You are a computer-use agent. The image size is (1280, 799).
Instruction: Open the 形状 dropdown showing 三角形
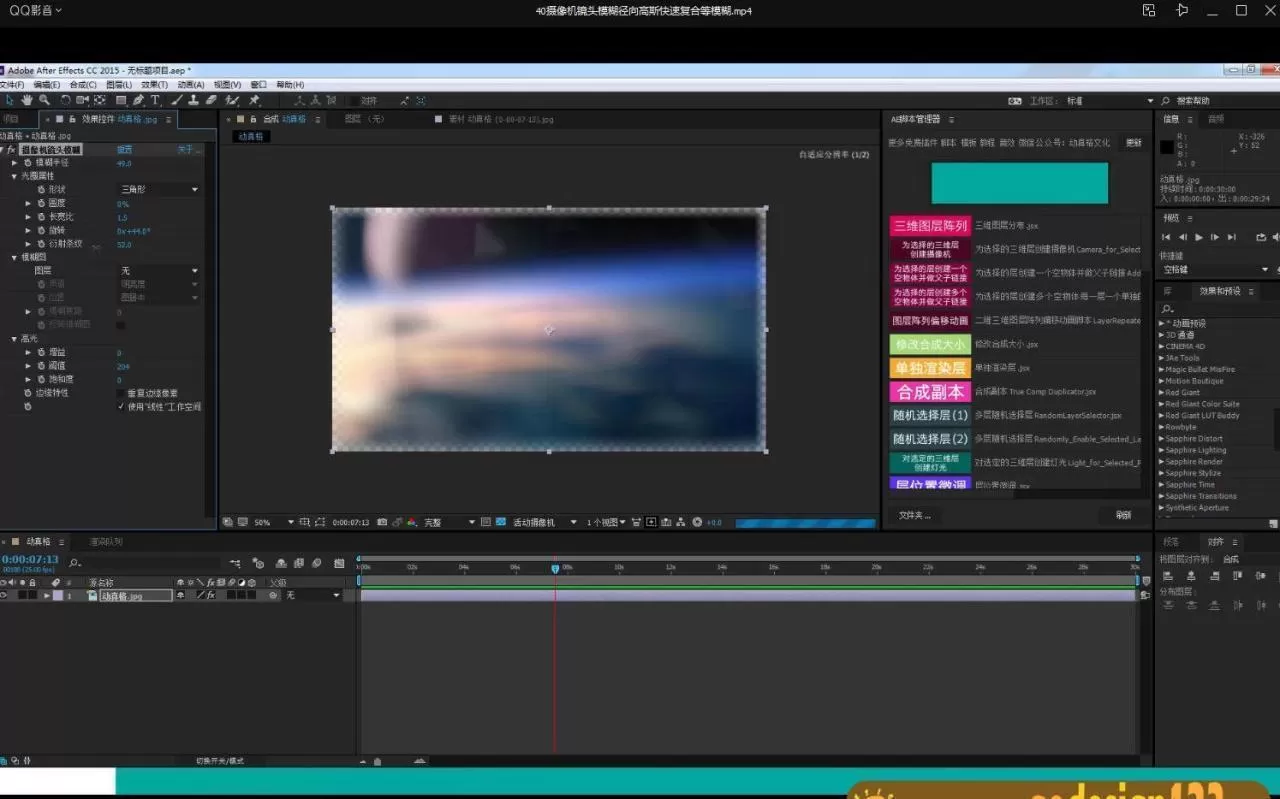159,189
